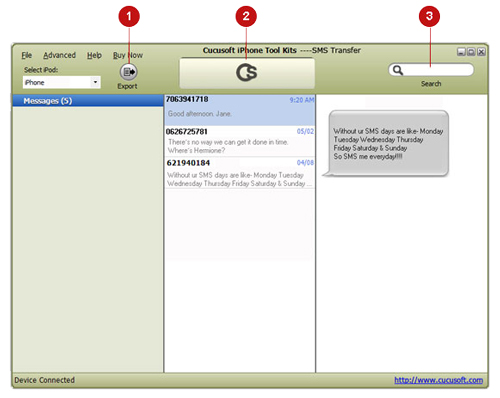
Task: Click the 04/08 date stamp
Action: pos(305,163)
